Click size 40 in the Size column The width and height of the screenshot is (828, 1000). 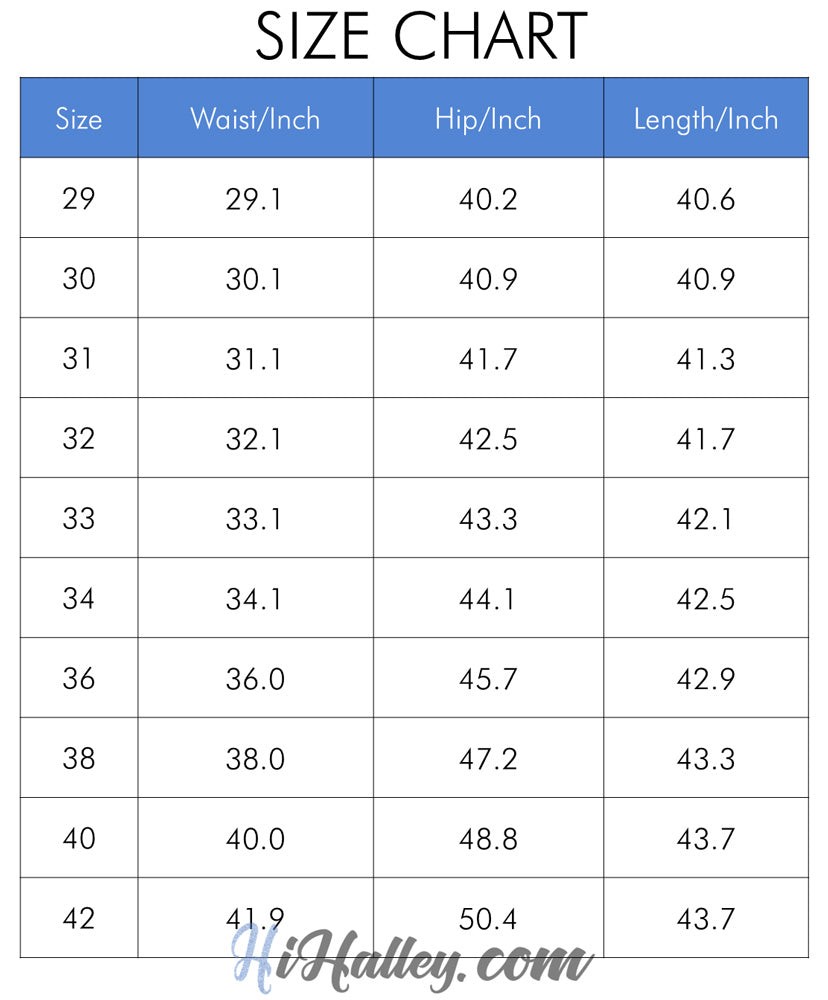coord(79,838)
